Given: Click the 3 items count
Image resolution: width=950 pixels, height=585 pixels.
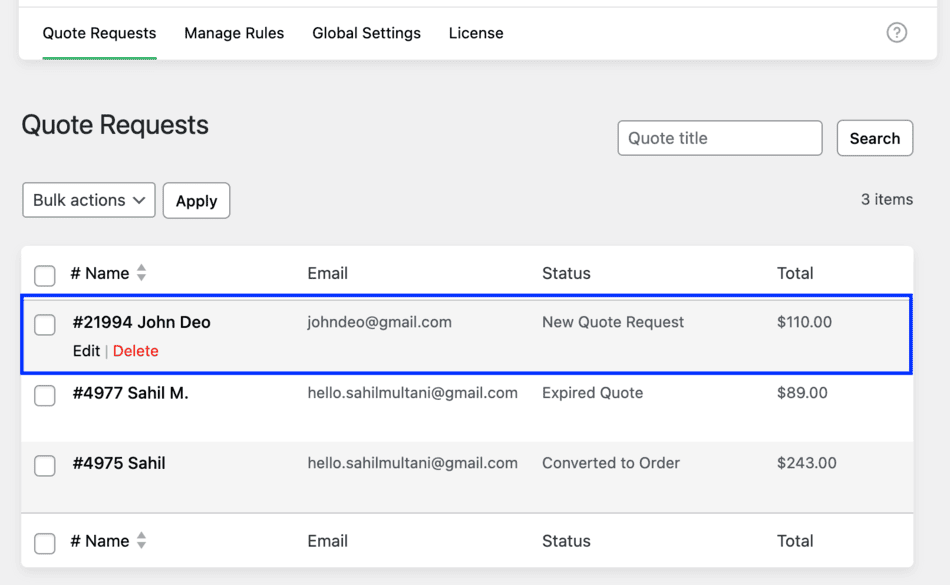Looking at the screenshot, I should (x=887, y=199).
